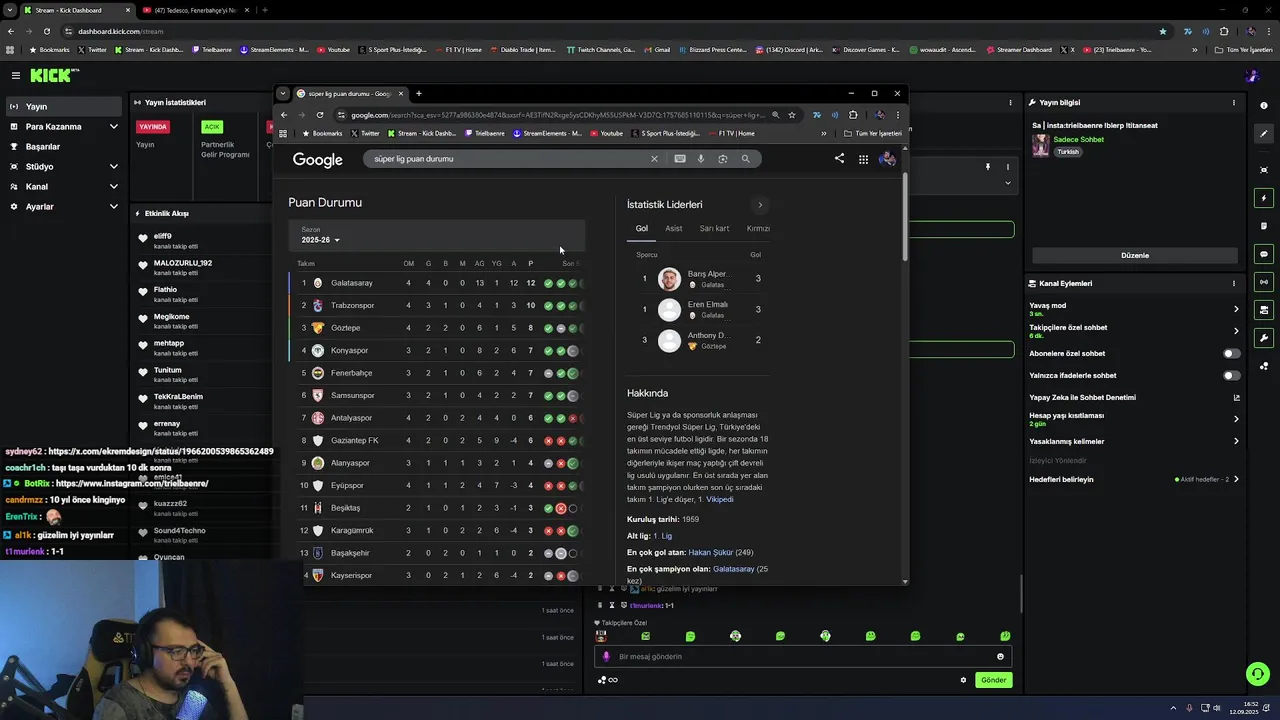
Task: Open Başarılar item in Kick sidebar
Action: pyautogui.click(x=63, y=147)
